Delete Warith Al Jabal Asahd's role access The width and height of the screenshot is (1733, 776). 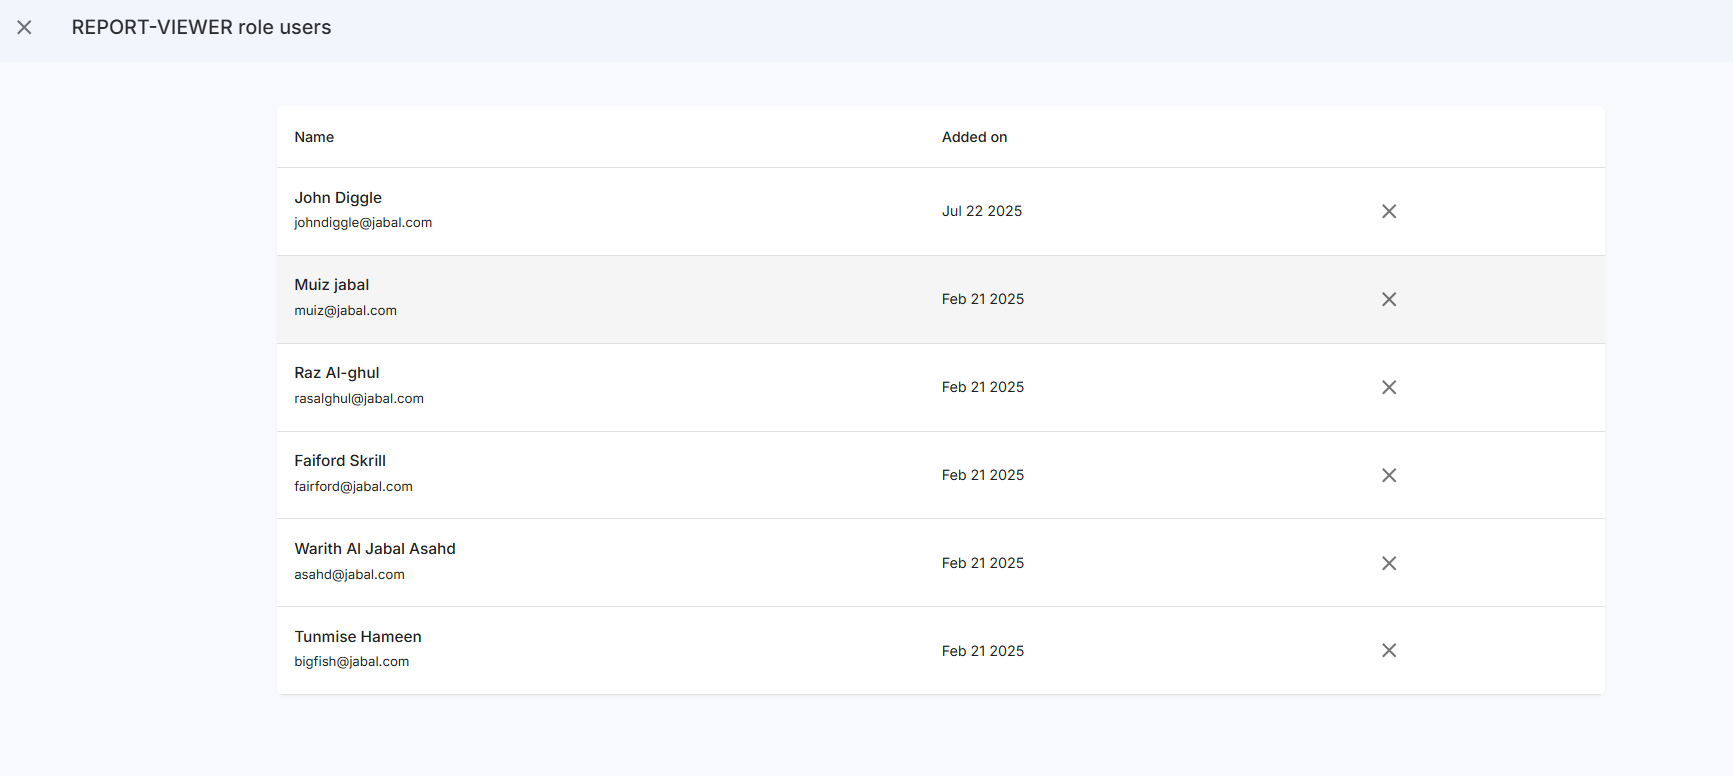point(1388,563)
